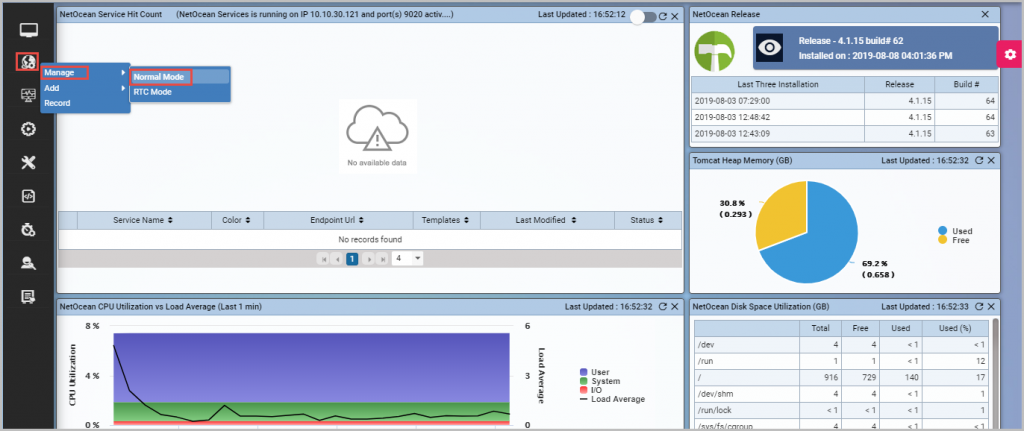This screenshot has width=1024, height=431.
Task: Toggle the I/O series legend in CPU chart
Action: click(x=590, y=390)
